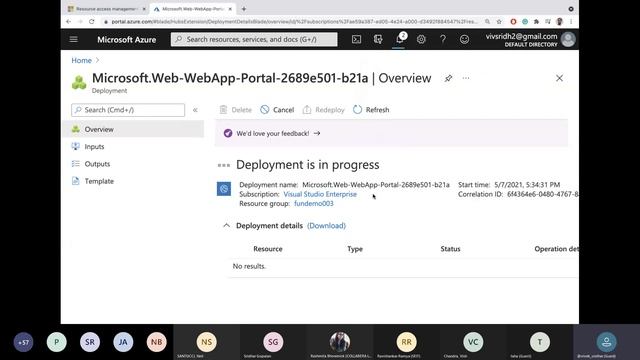This screenshot has width=640, height=360.
Task: Download the deployment details
Action: tap(326, 226)
